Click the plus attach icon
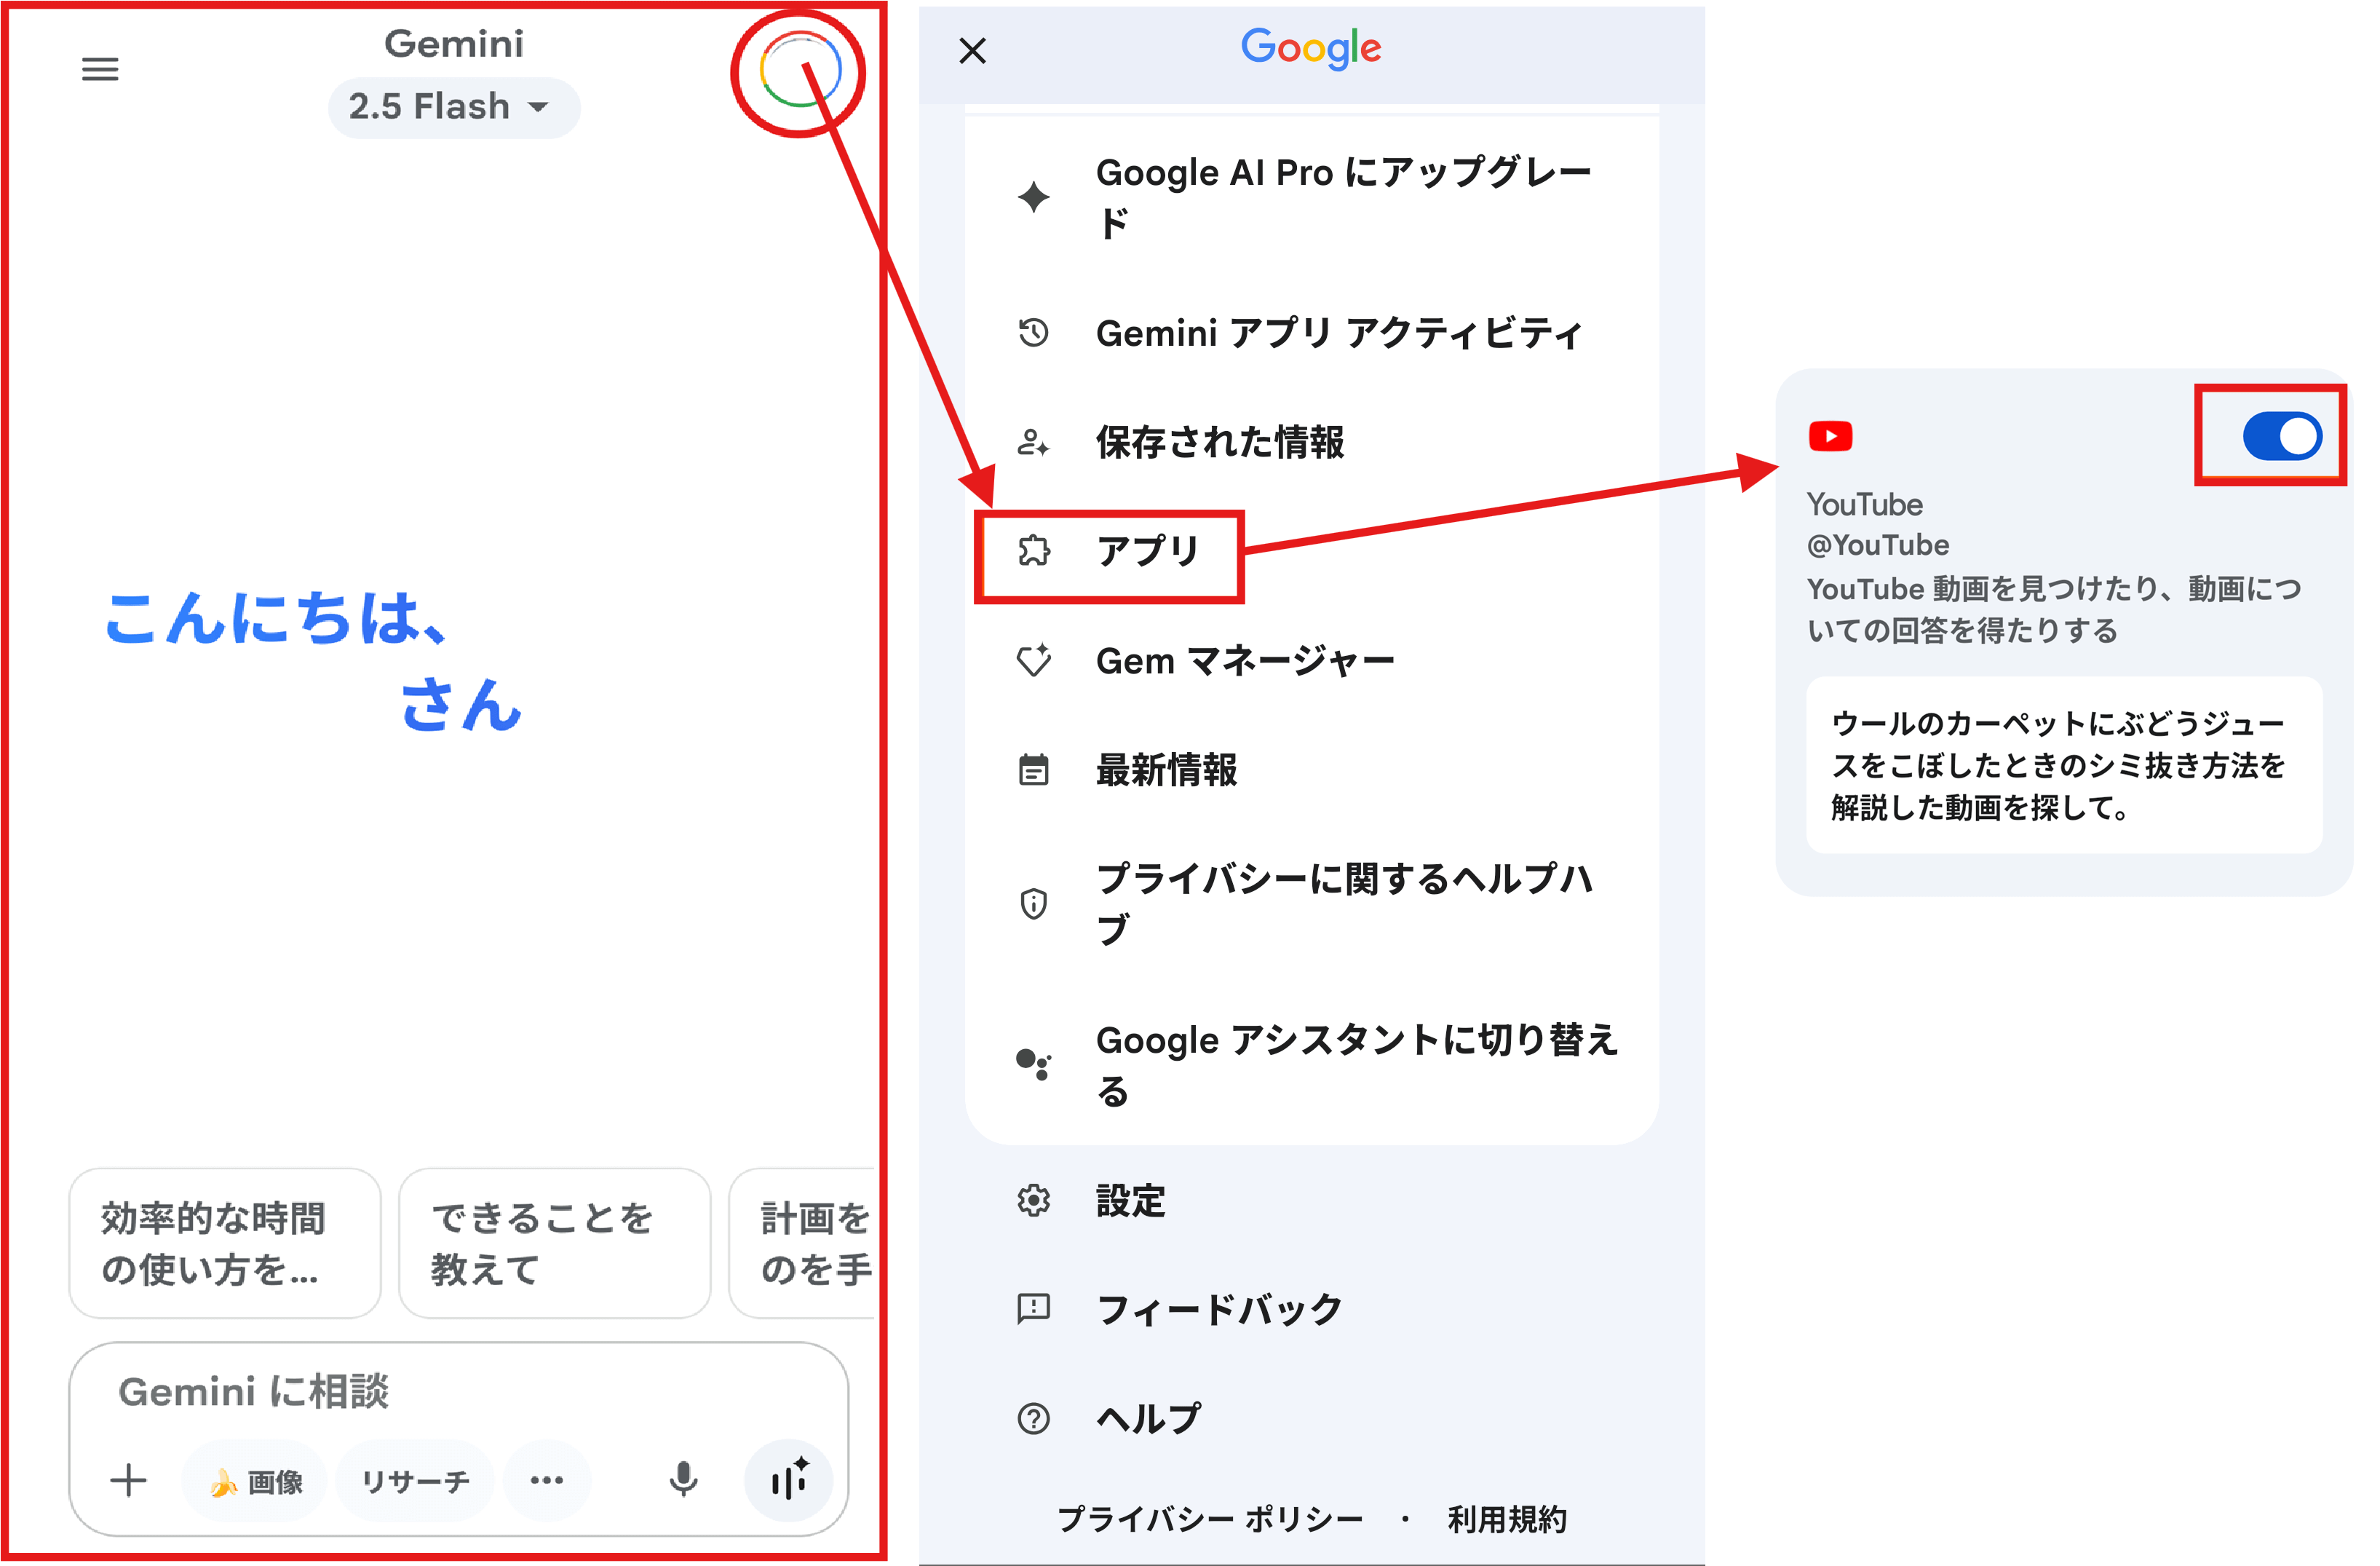This screenshot has height=1566, width=2380. pos(128,1480)
